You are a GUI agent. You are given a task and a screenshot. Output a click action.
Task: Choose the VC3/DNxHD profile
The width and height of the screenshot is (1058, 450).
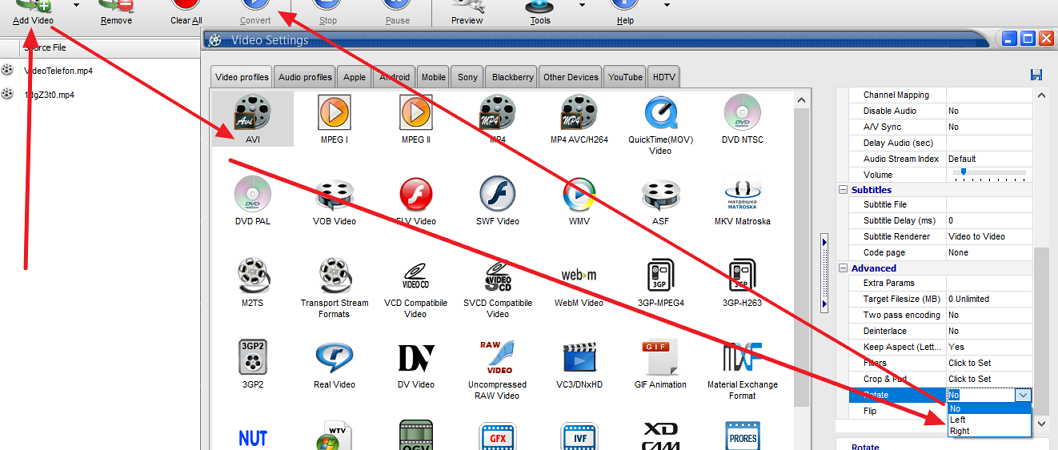point(579,364)
